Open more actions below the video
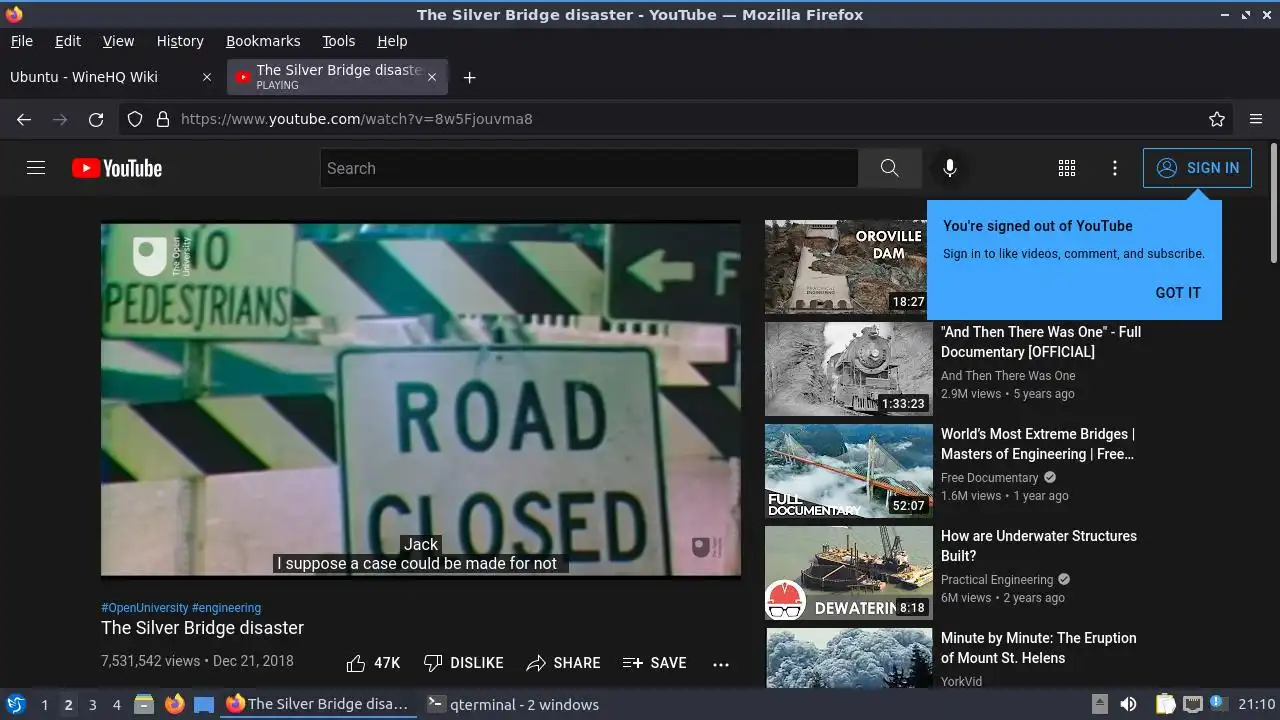 721,663
